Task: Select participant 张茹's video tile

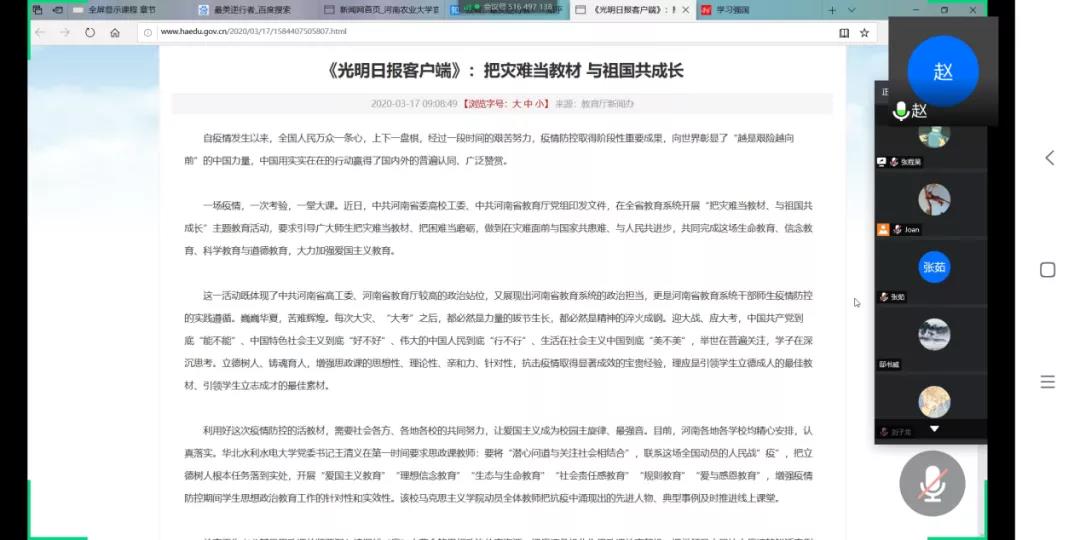Action: point(934,267)
